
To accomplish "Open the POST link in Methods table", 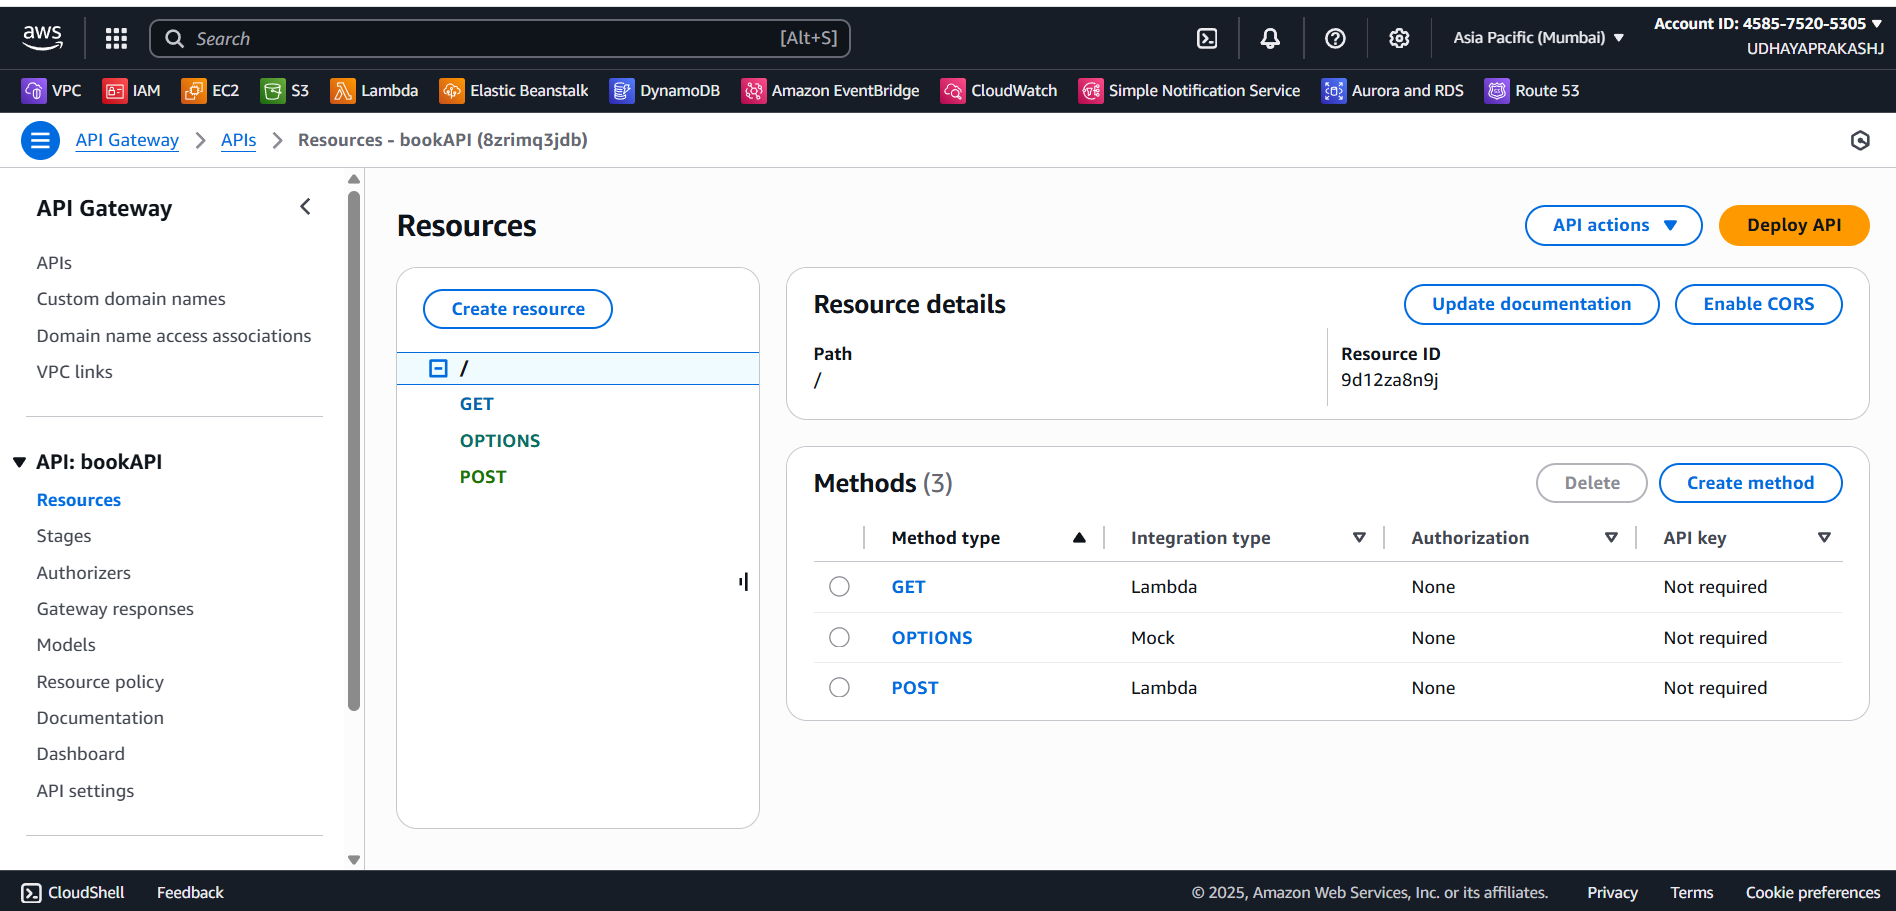I will 915,688.
